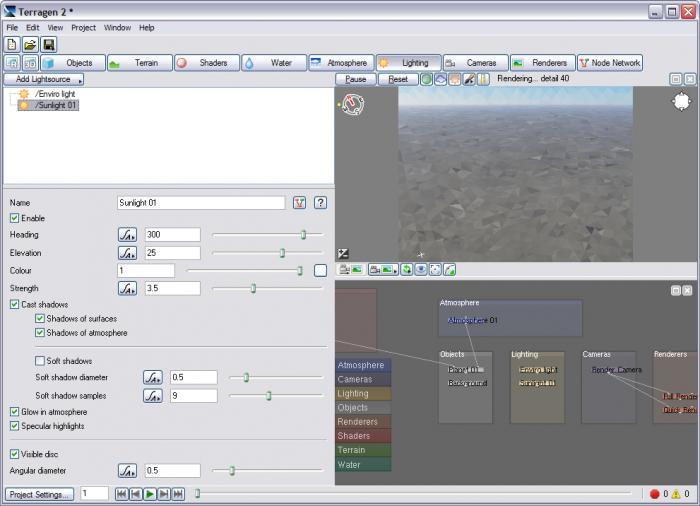
Task: Toggle Visible disc checkbox
Action: coord(14,454)
